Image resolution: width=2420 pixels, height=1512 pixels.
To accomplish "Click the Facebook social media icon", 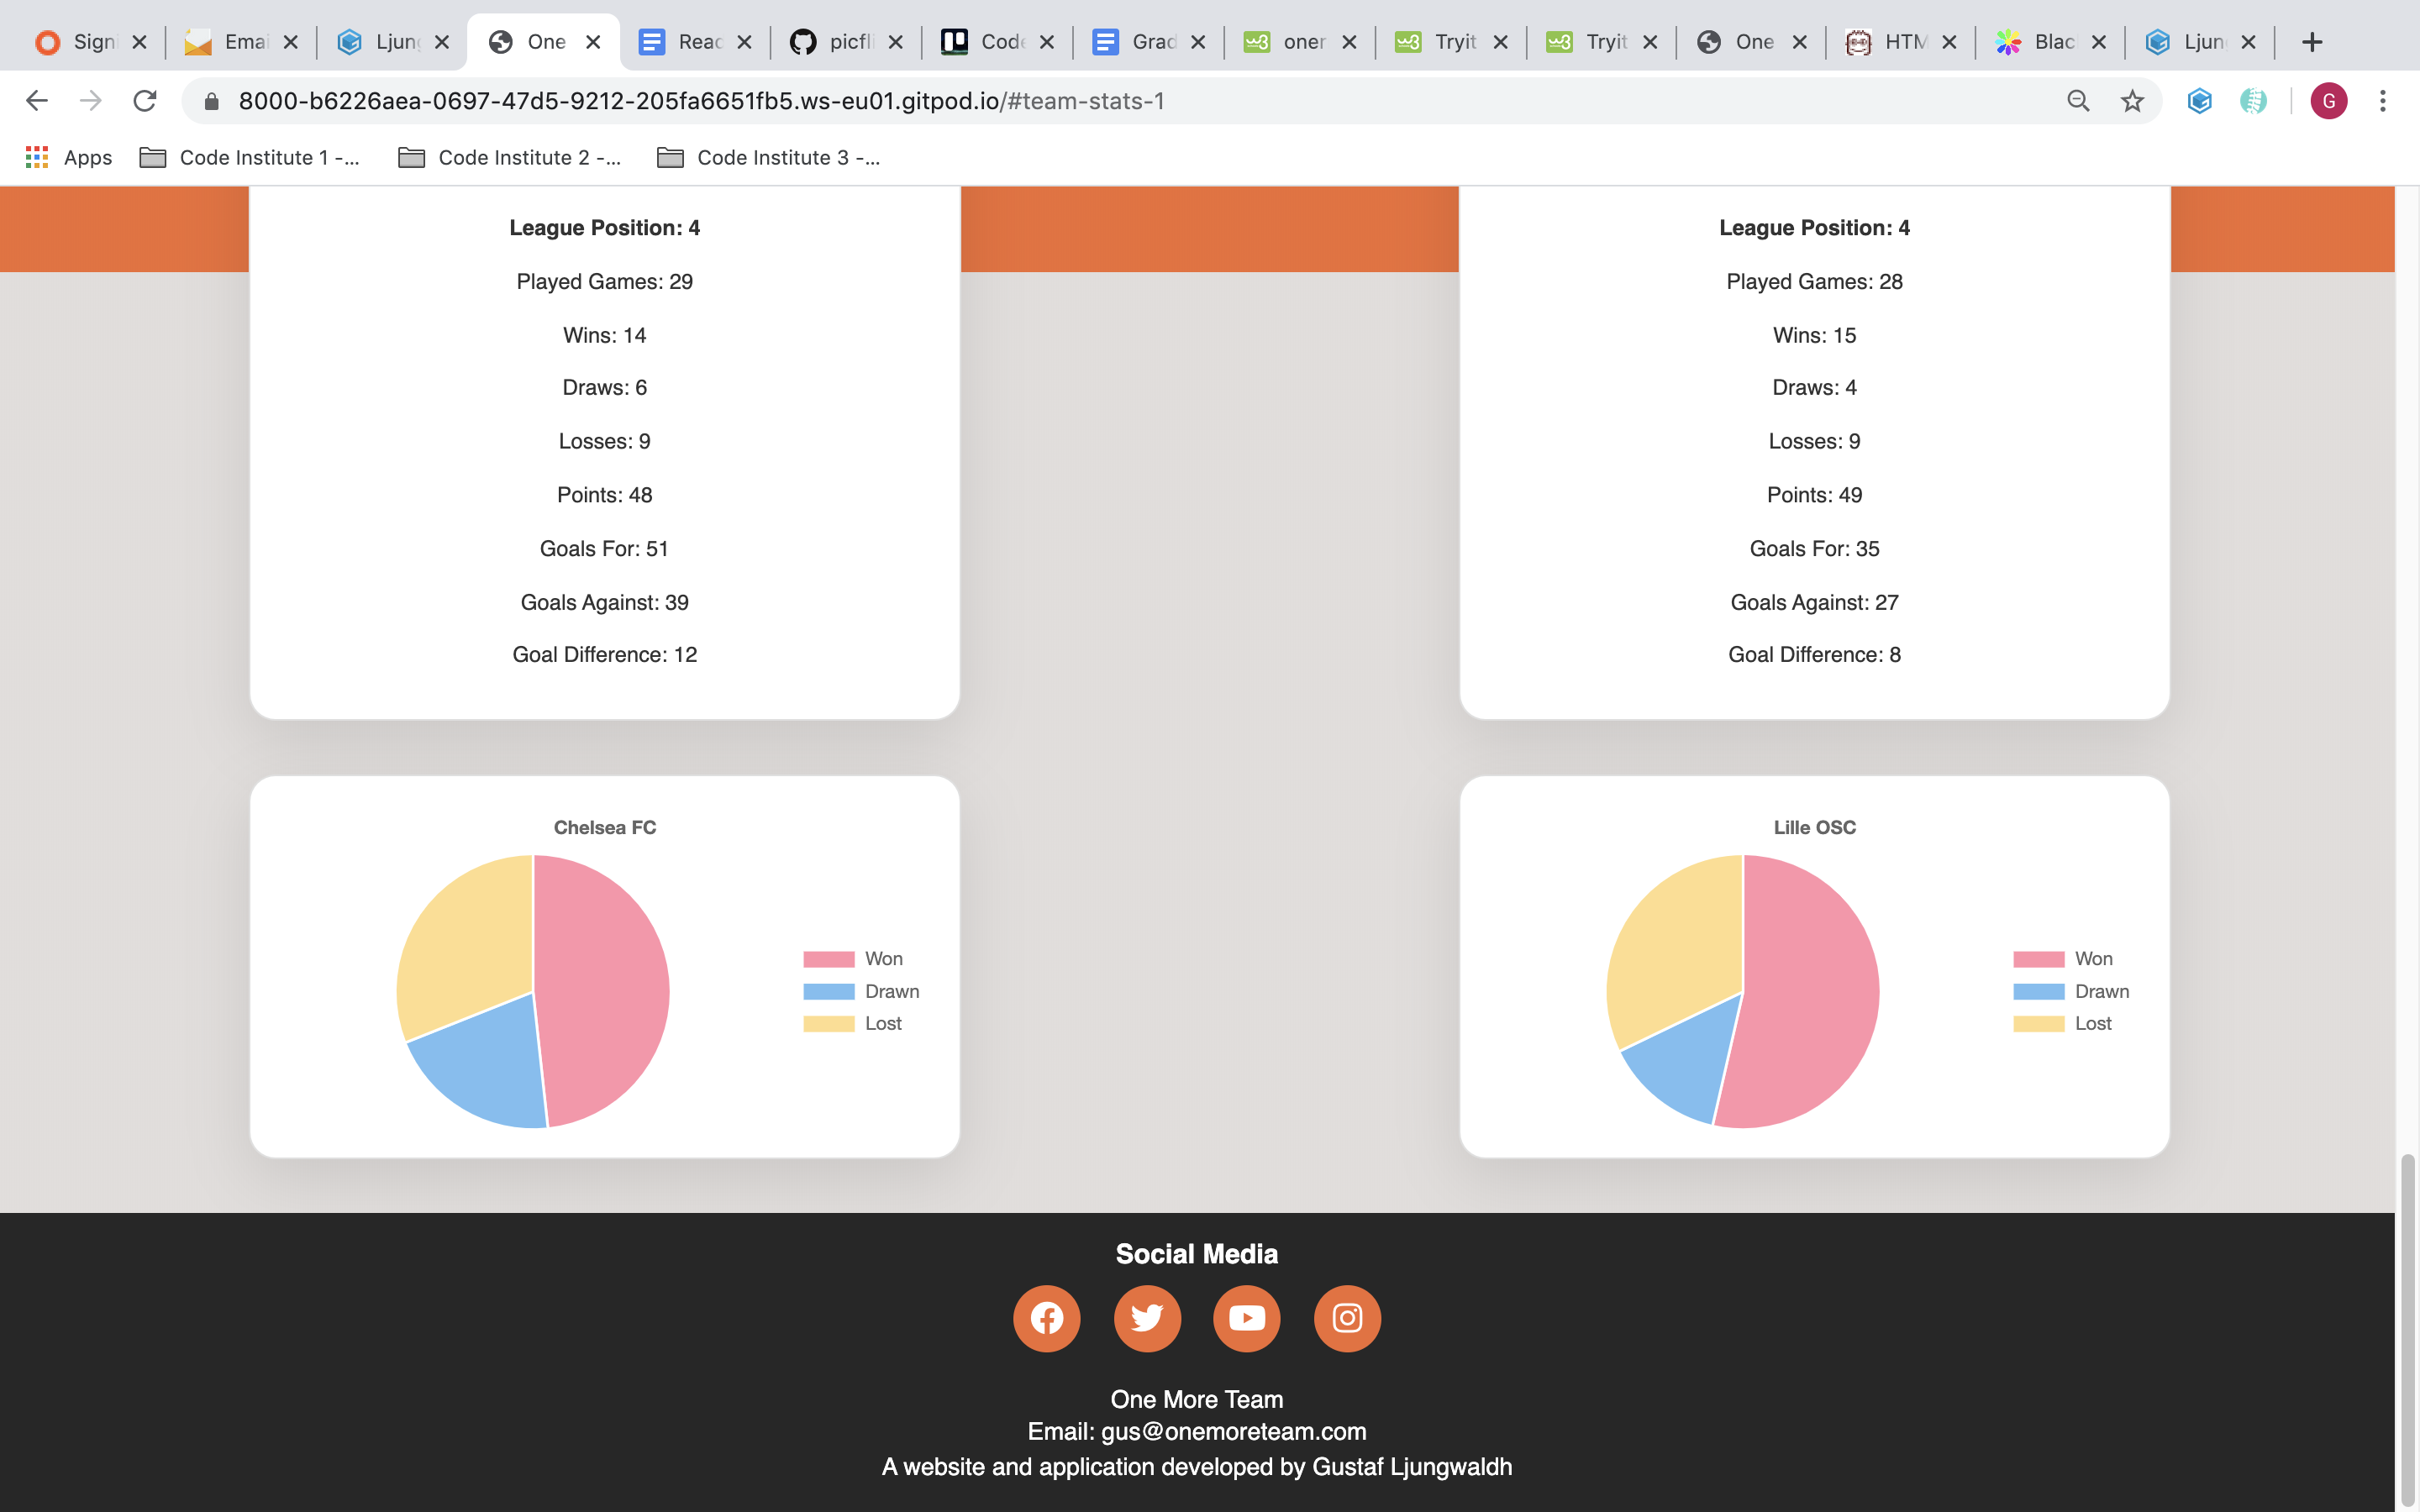I will pyautogui.click(x=1045, y=1317).
